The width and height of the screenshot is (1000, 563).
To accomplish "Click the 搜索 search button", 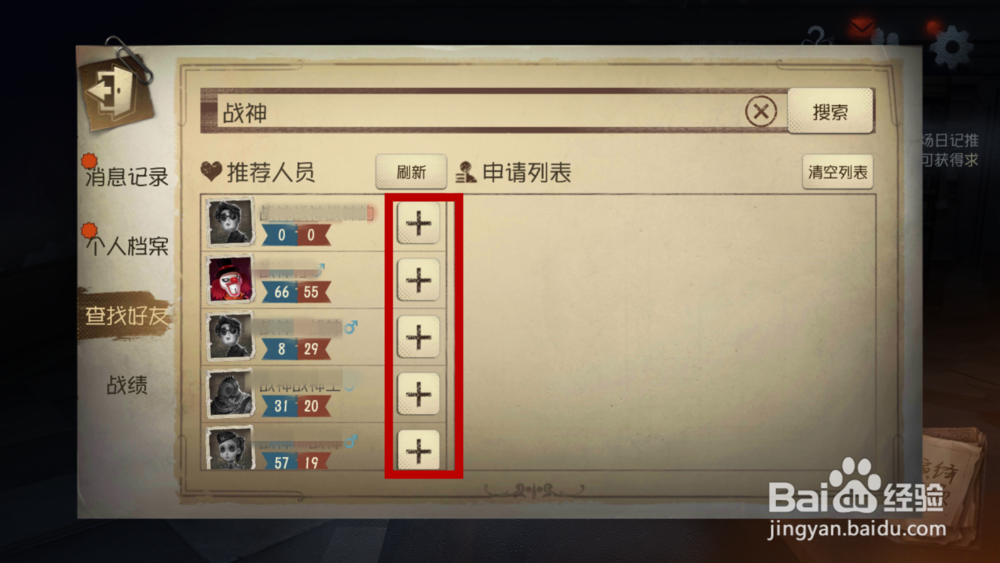I will click(x=830, y=112).
